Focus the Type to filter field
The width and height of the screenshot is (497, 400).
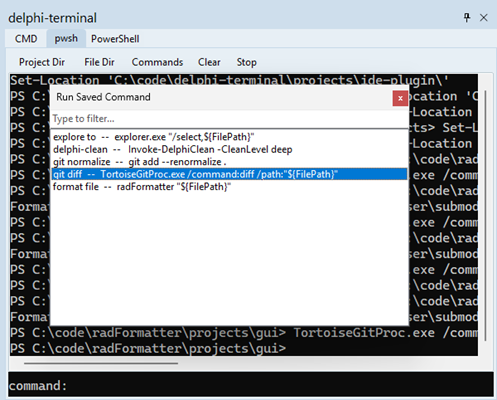pos(229,119)
